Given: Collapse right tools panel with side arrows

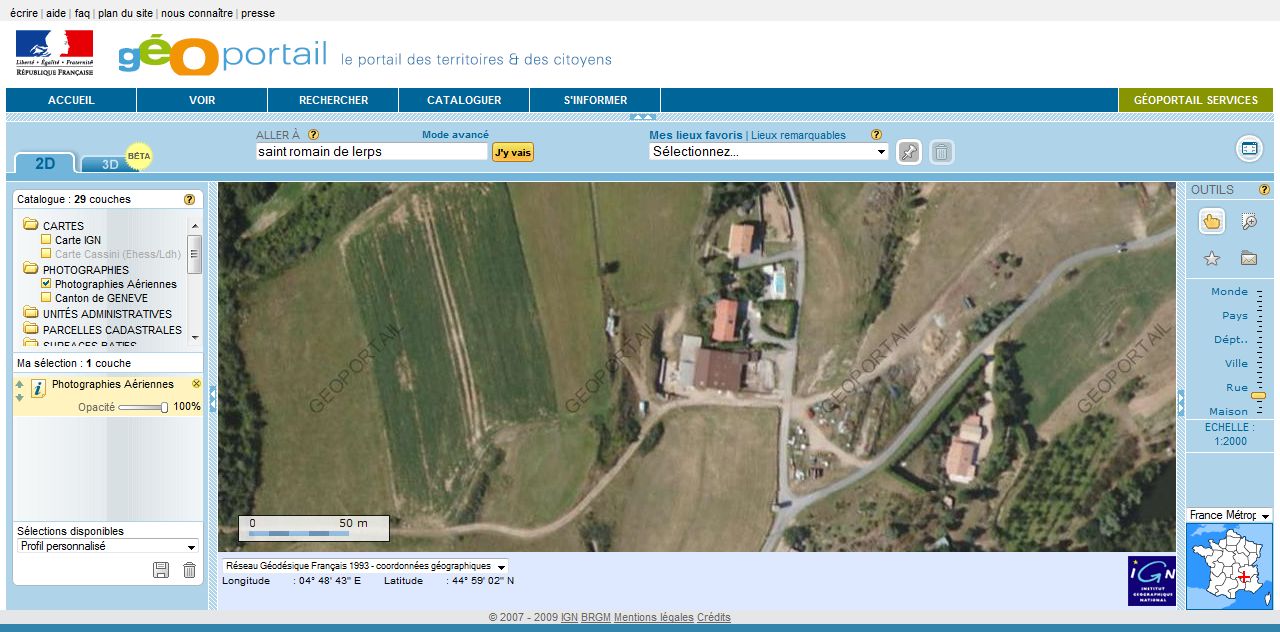Looking at the screenshot, I should pos(1181,402).
